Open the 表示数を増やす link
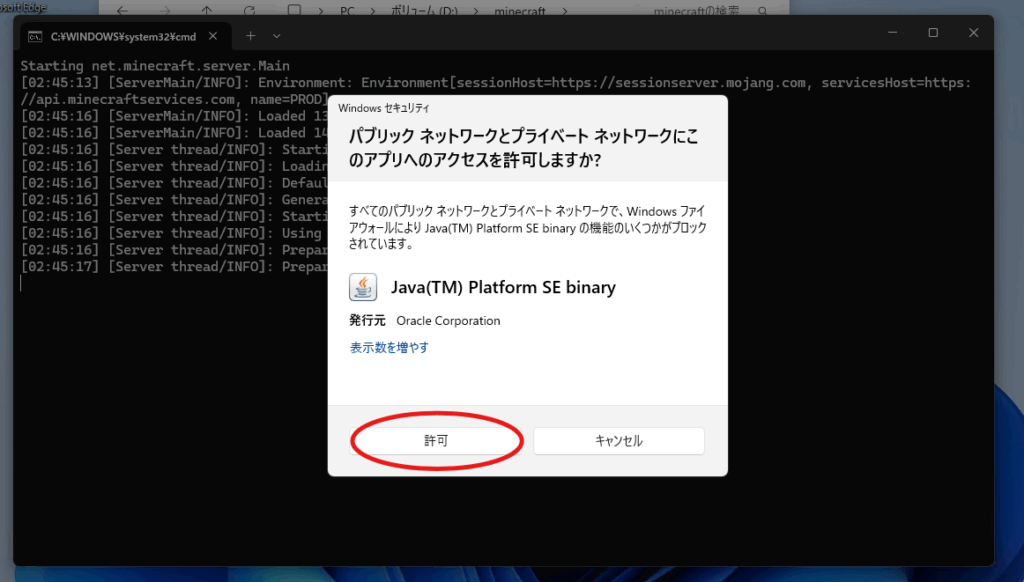This screenshot has height=582, width=1024. pyautogui.click(x=389, y=348)
